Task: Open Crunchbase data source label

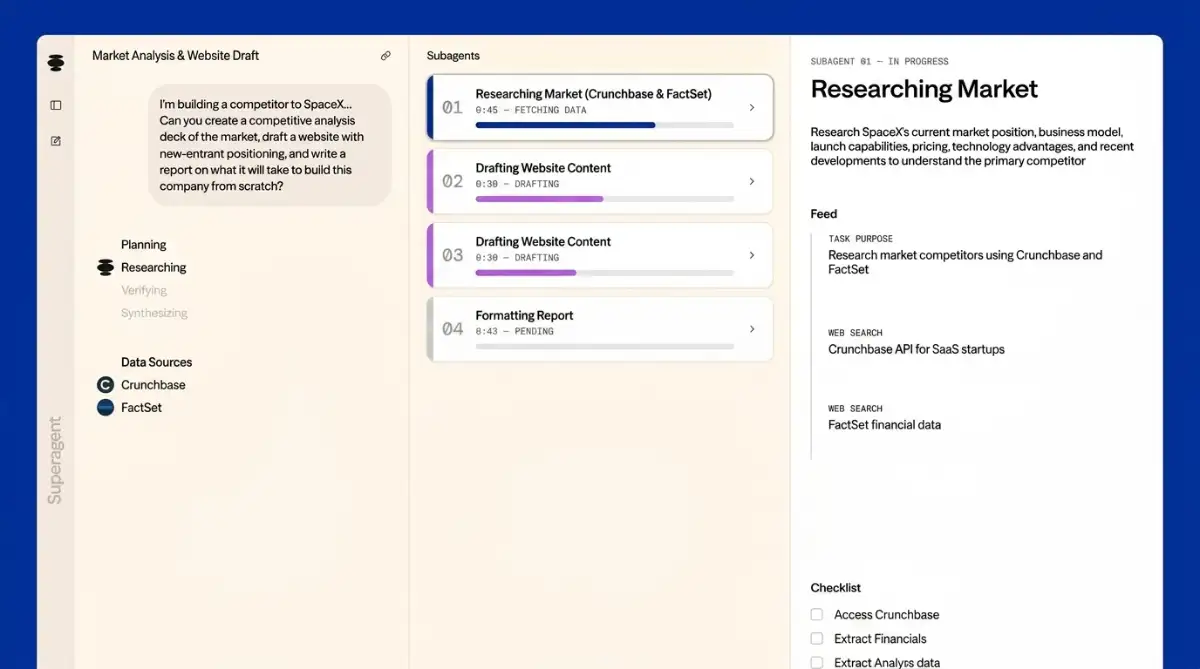Action: 153,385
